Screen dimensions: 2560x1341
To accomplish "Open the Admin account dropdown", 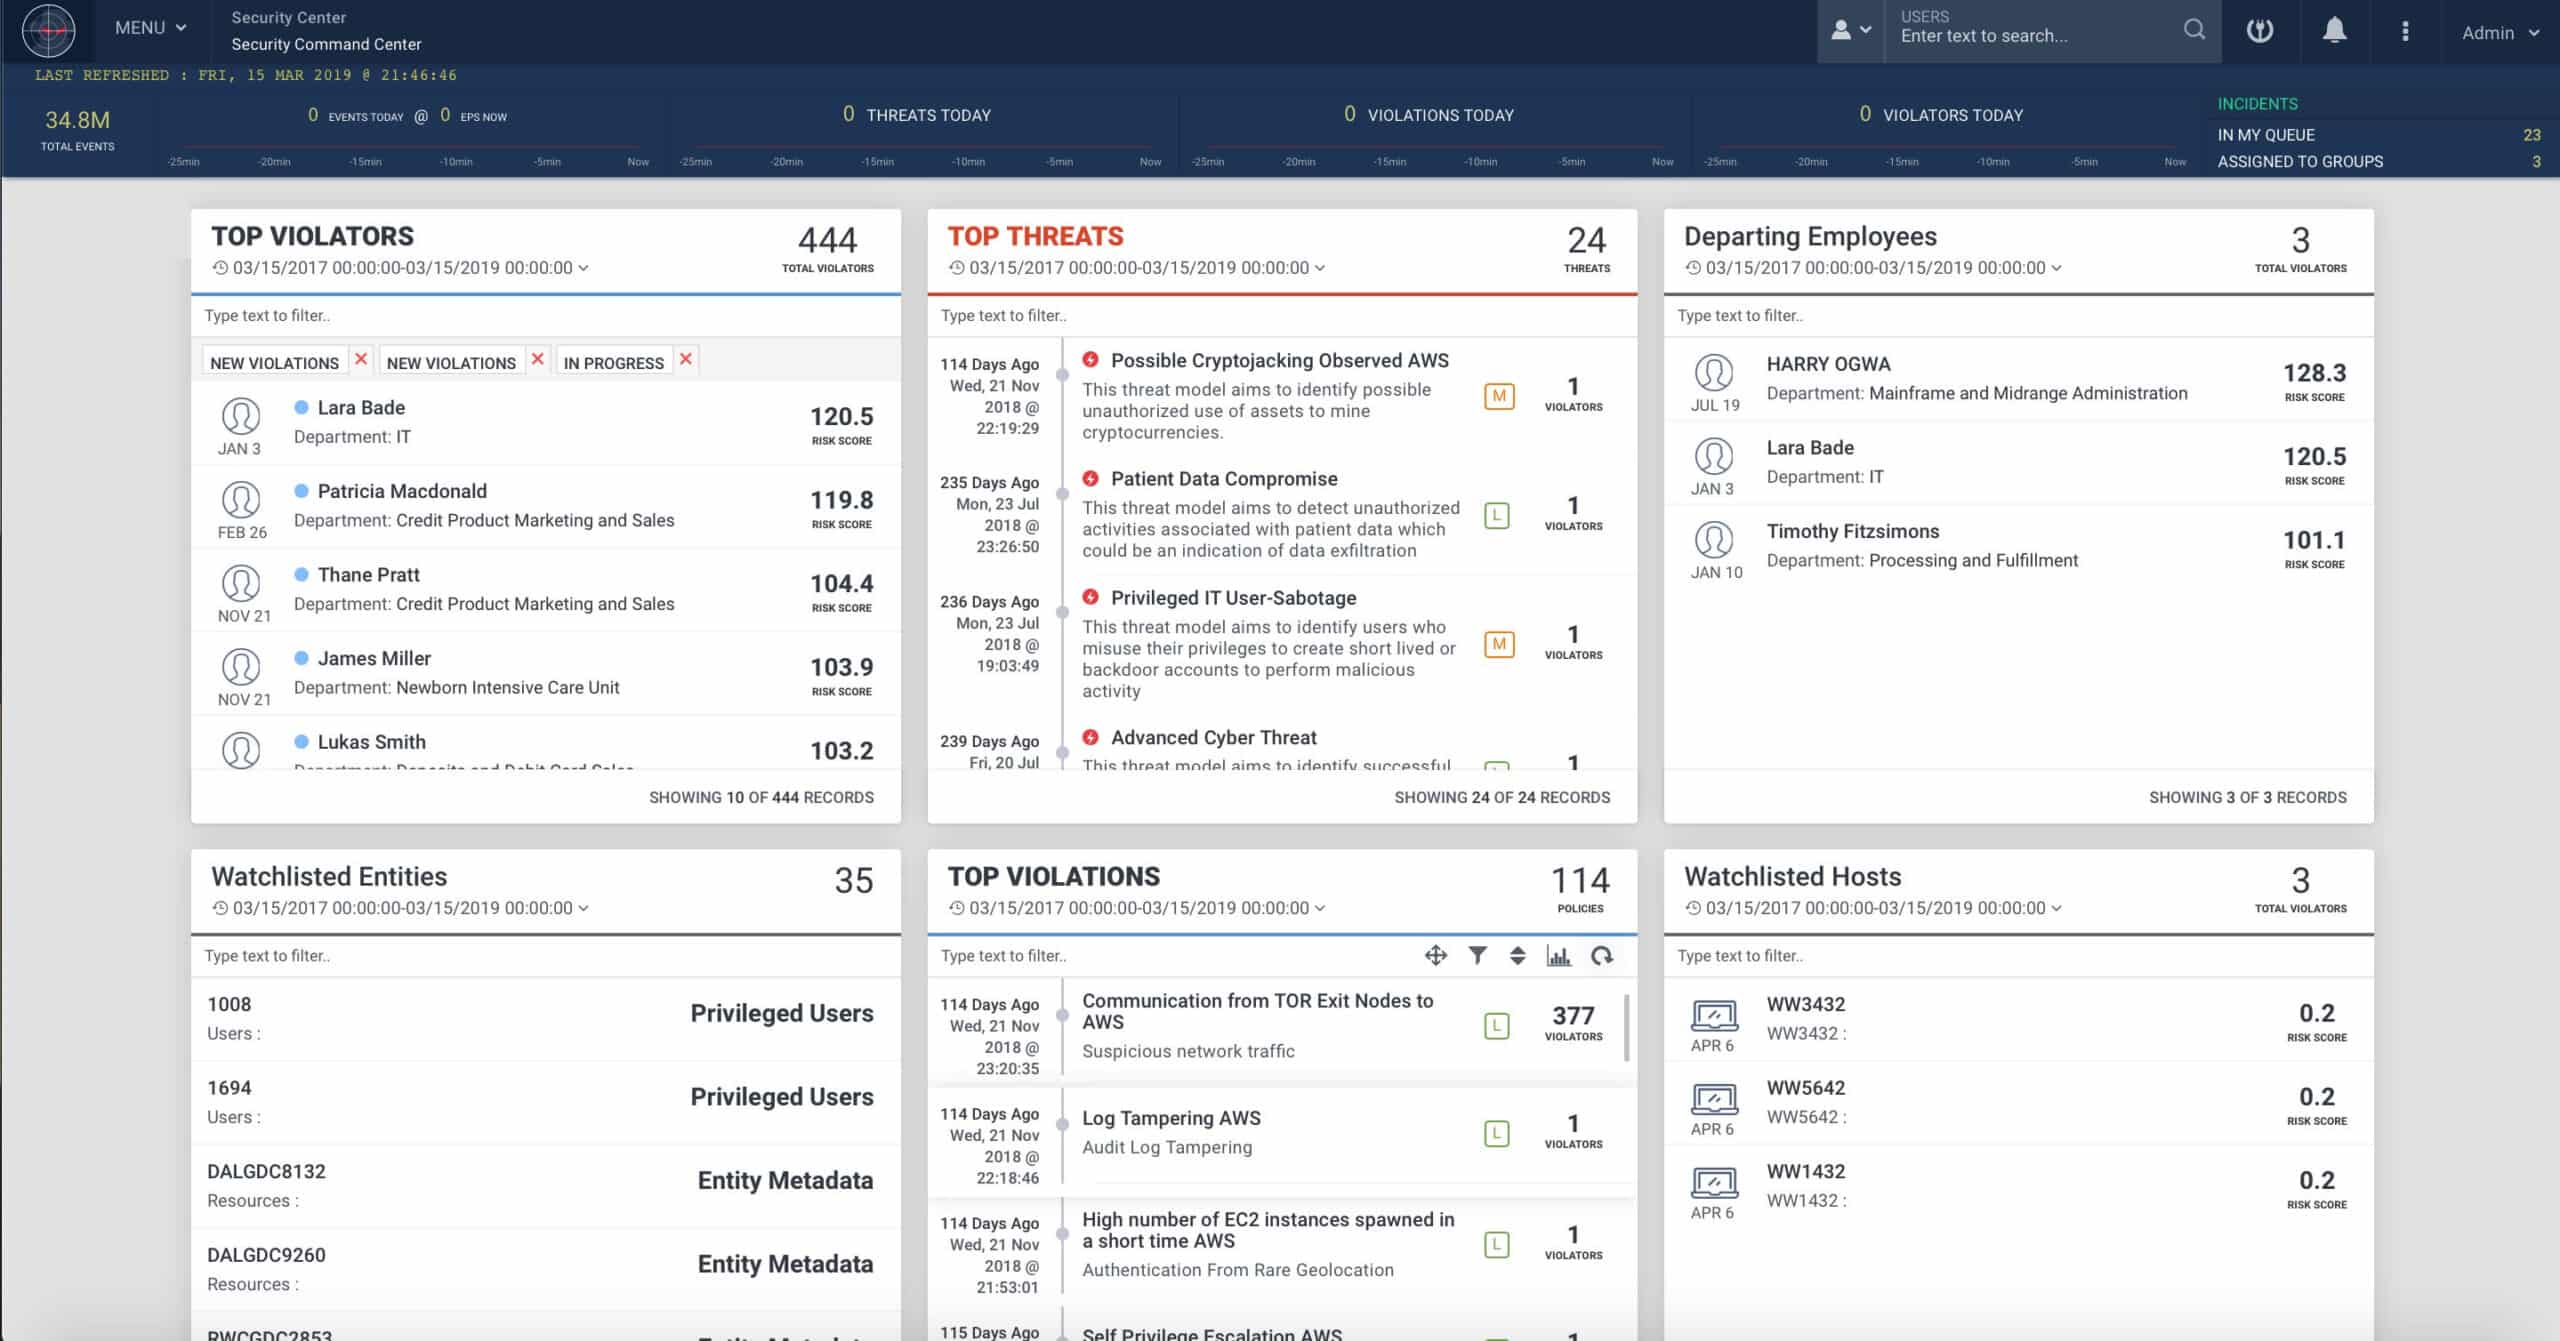I will click(x=2500, y=33).
